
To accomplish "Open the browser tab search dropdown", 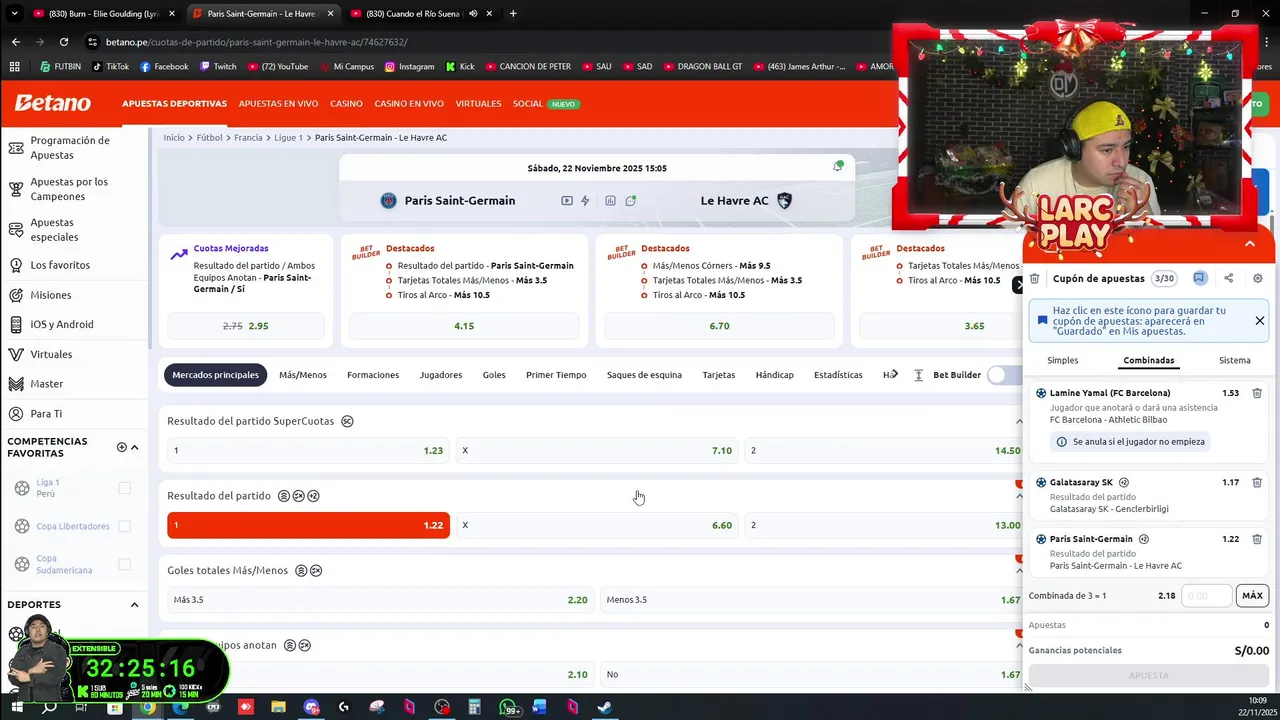I will 14,13.
